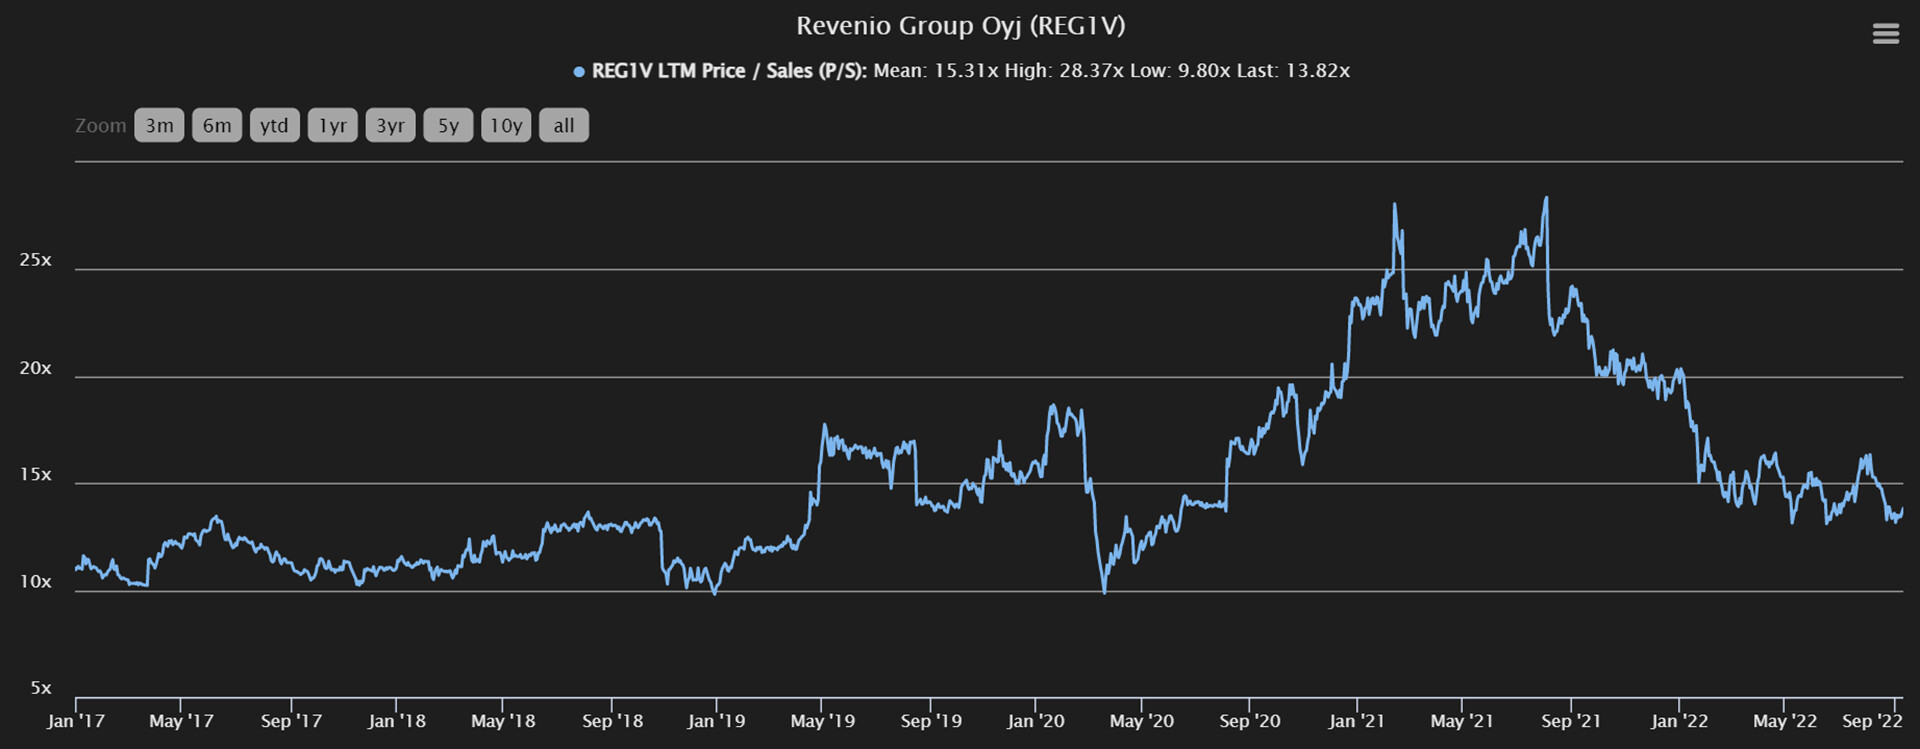Screen dimensions: 1920x749
Task: Click the May '20 x-axis label
Action: pyautogui.click(x=1142, y=721)
